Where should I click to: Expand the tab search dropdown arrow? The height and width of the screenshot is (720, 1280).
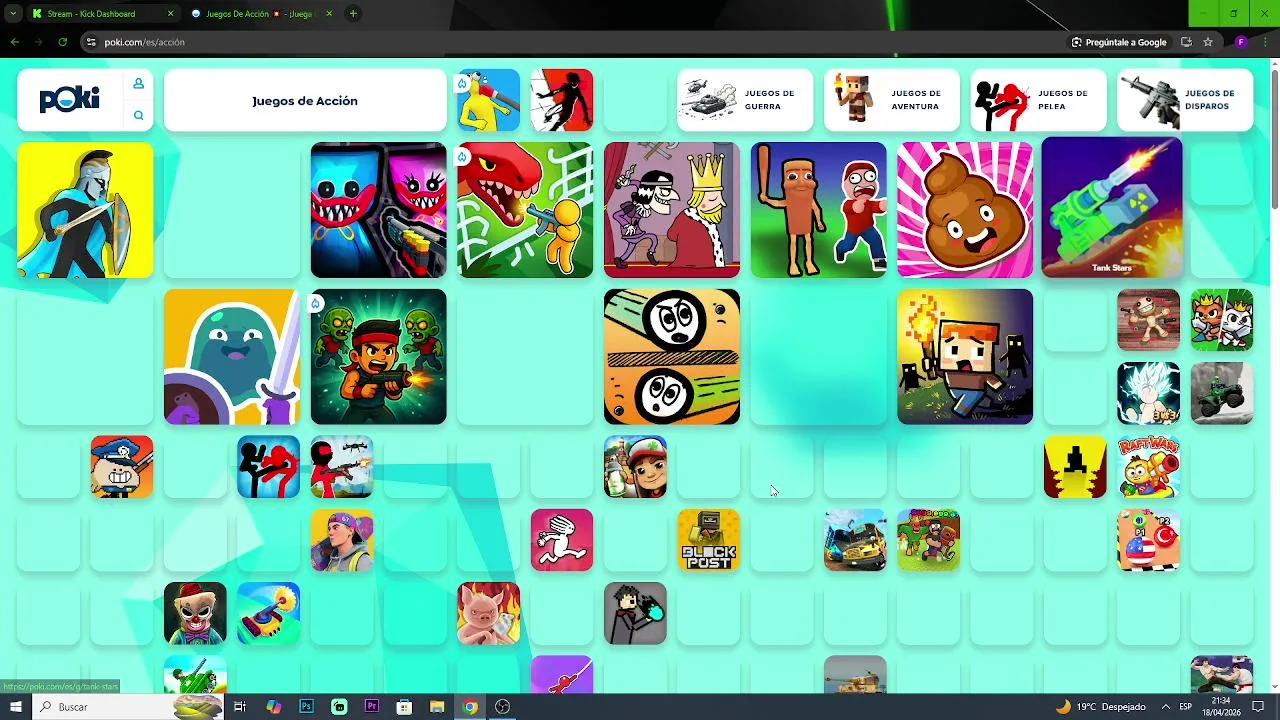pos(13,14)
